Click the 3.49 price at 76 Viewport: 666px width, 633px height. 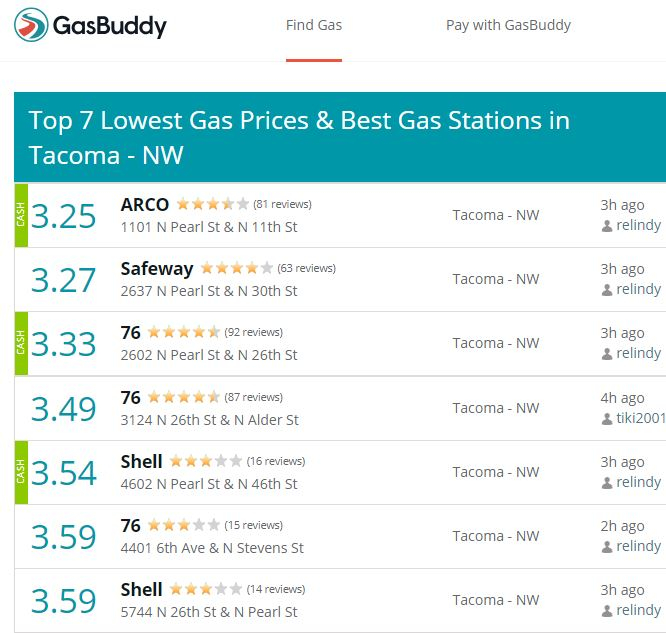tap(64, 409)
